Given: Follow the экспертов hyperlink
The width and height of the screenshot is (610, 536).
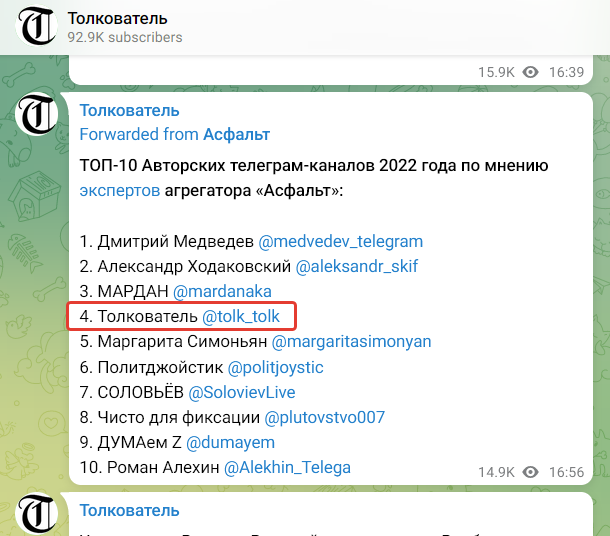Looking at the screenshot, I should (x=120, y=191).
